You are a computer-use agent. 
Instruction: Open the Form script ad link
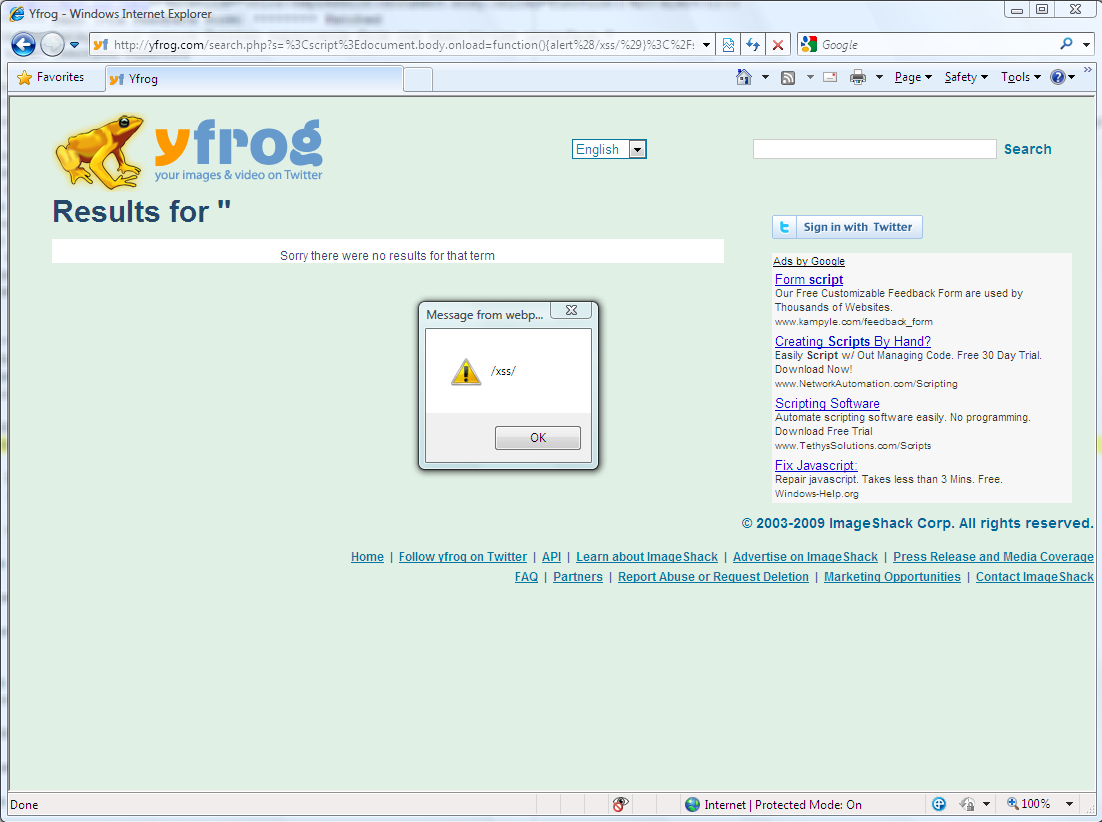[x=809, y=280]
